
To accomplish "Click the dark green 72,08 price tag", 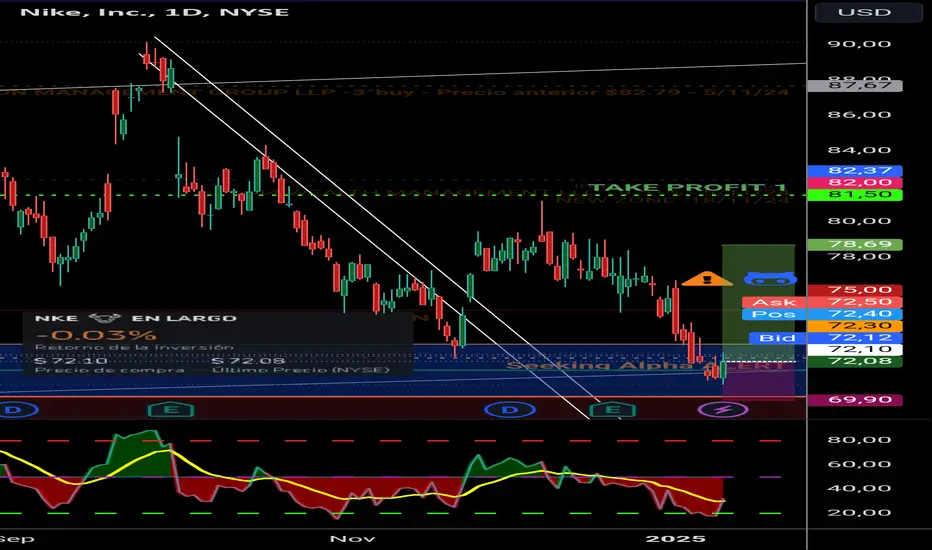I will [x=855, y=361].
